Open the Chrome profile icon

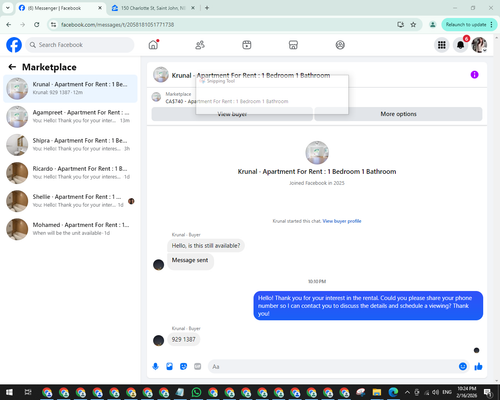[433, 25]
